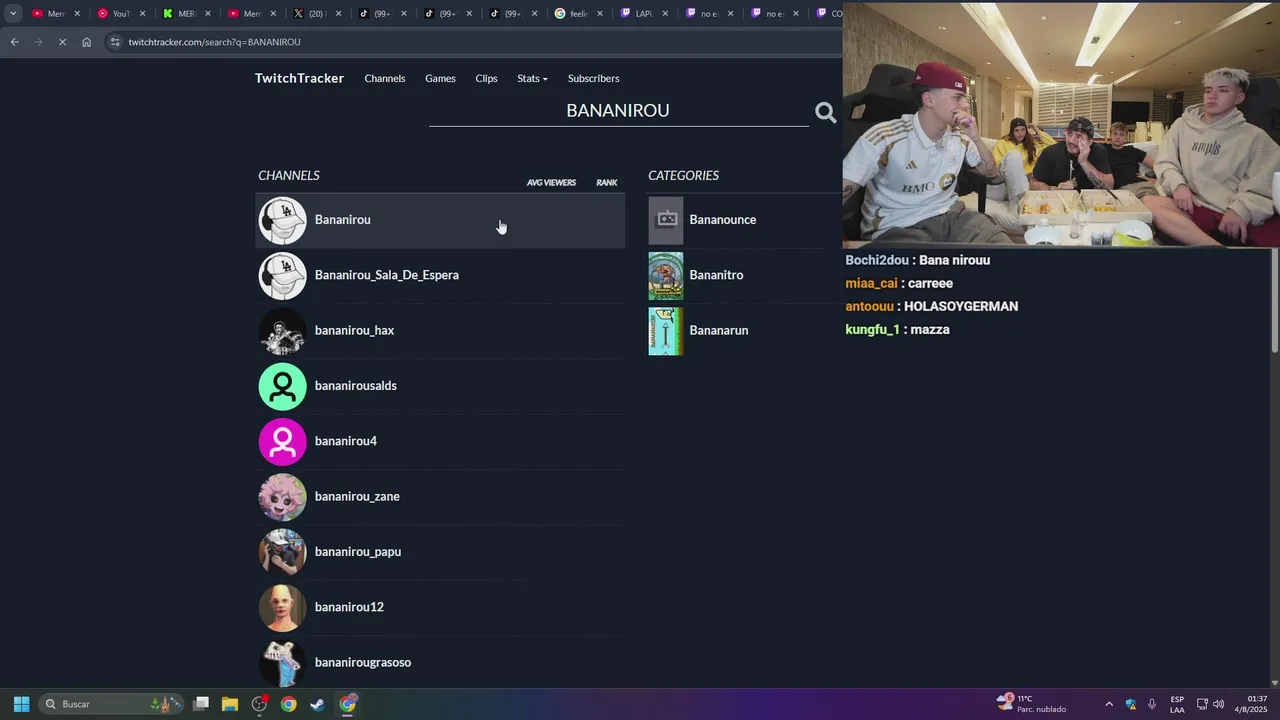Click the BANANIROU search input field
The width and height of the screenshot is (1280, 720).
click(x=618, y=111)
